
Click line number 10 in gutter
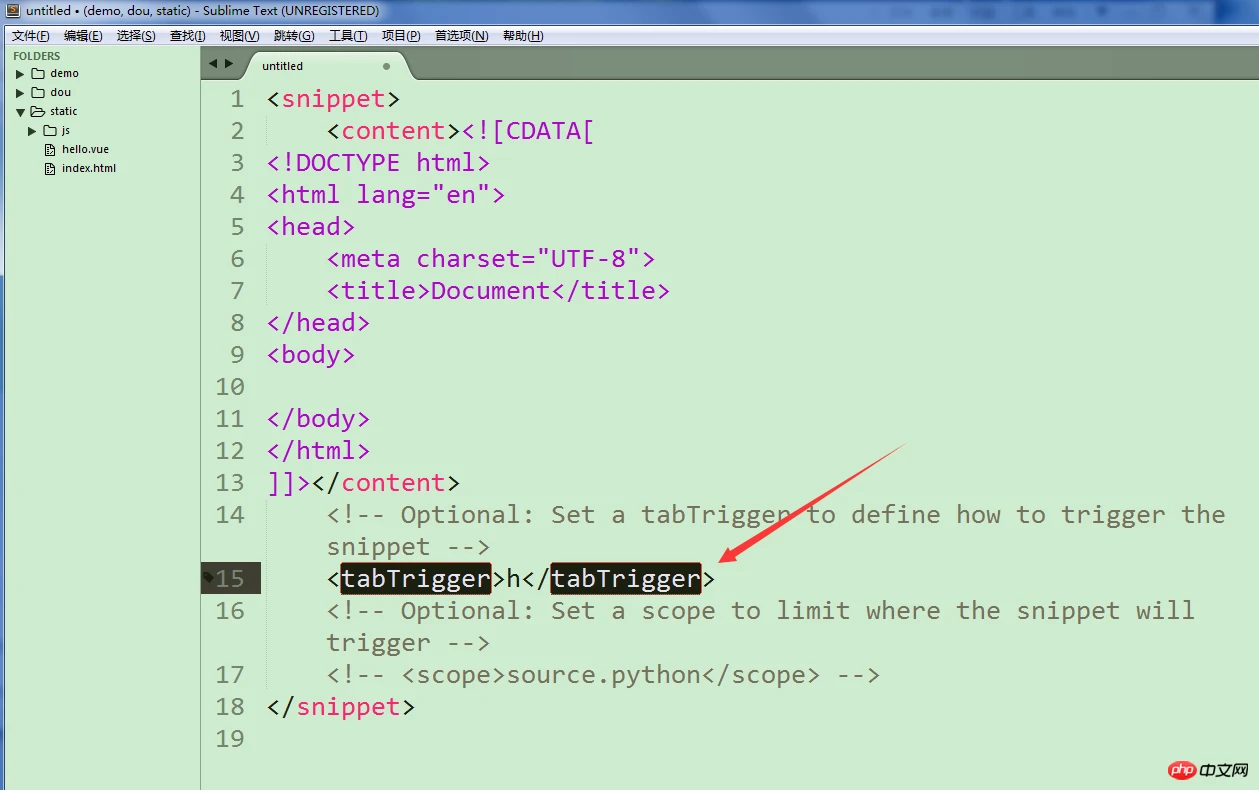(230, 387)
